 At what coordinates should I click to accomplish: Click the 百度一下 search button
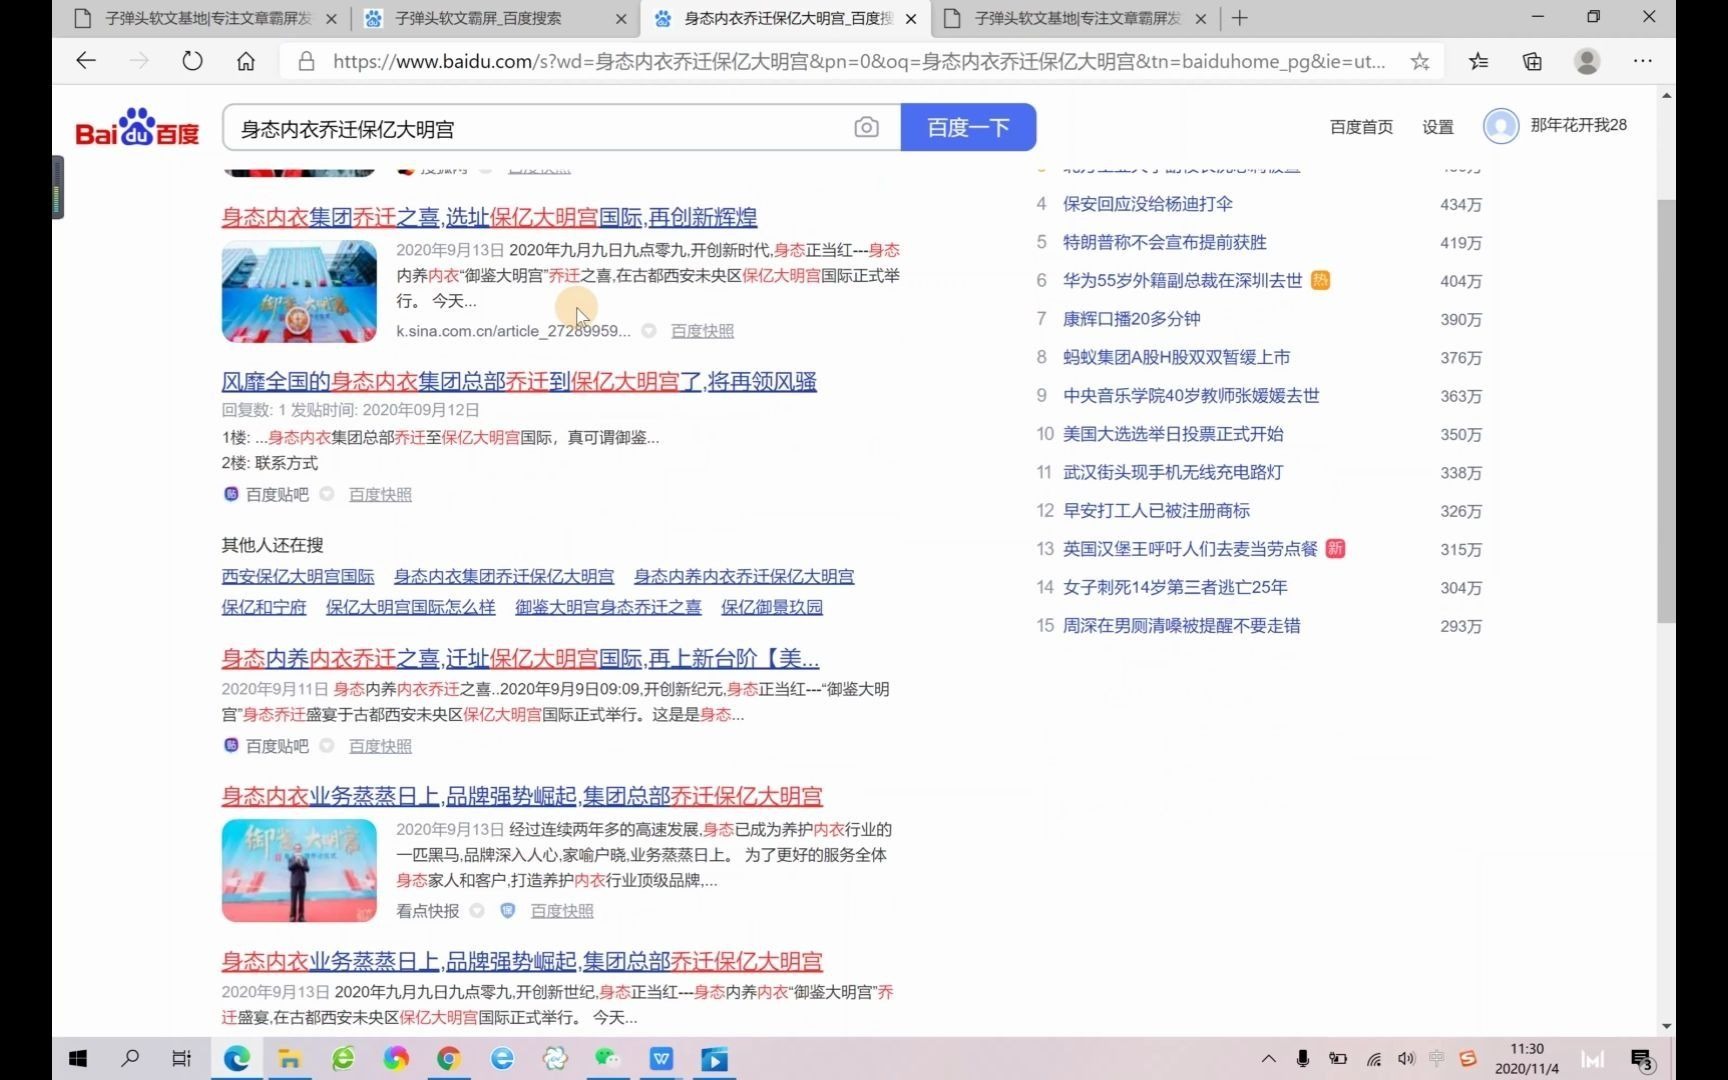[x=968, y=128]
